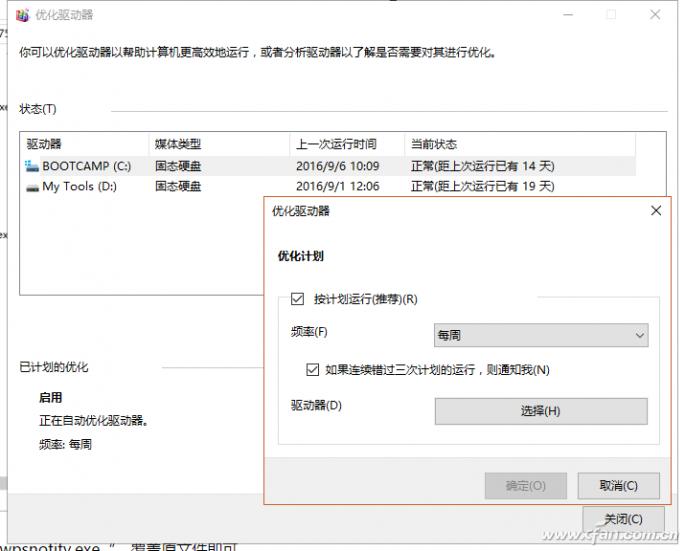Screen dimensions: 685x551
Task: Click status 正常(距上次运行已有 19 天)
Action: click(x=483, y=187)
